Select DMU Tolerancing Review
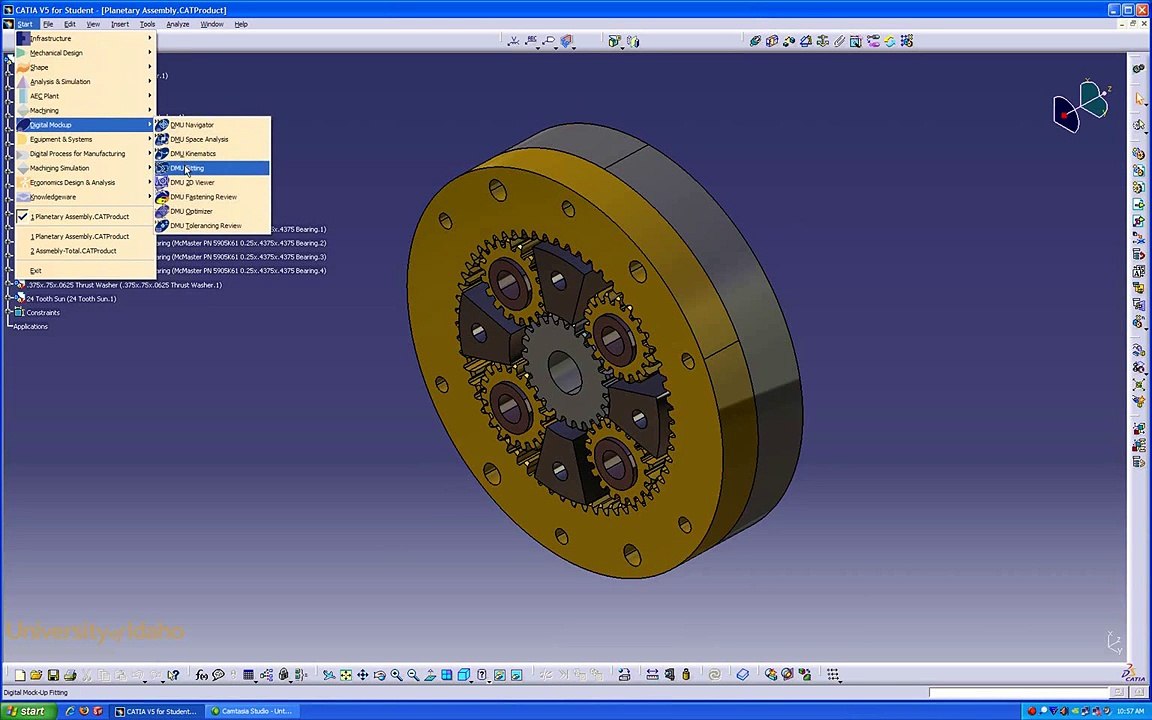1152x720 pixels. [212, 226]
